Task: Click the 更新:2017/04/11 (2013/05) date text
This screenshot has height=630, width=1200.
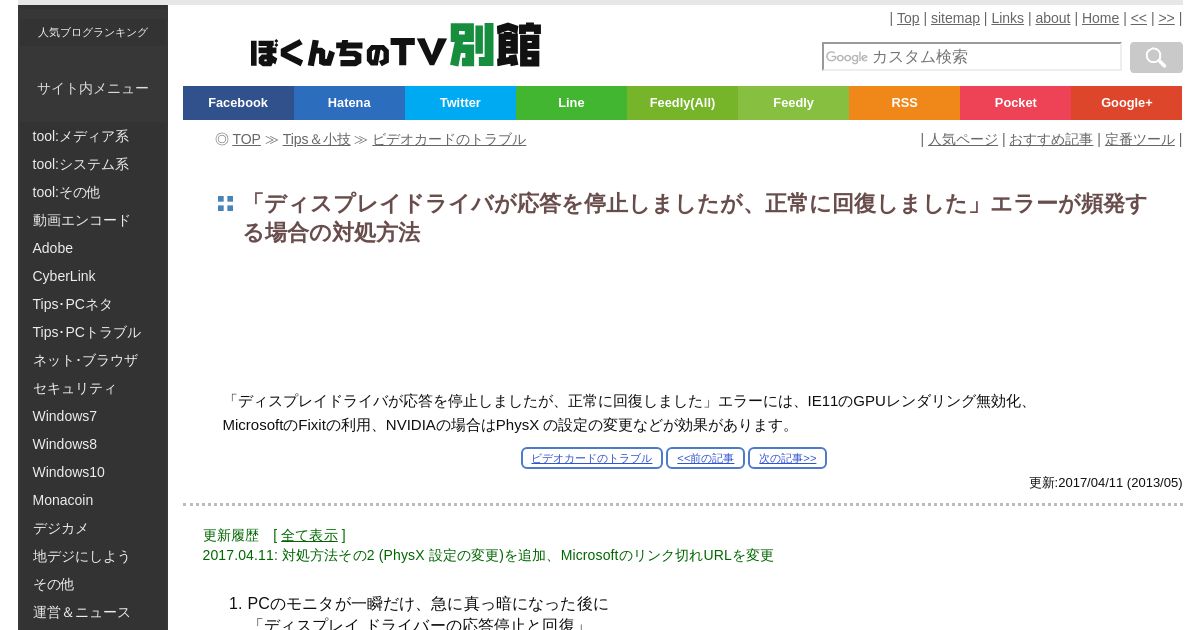Action: pos(1105,482)
